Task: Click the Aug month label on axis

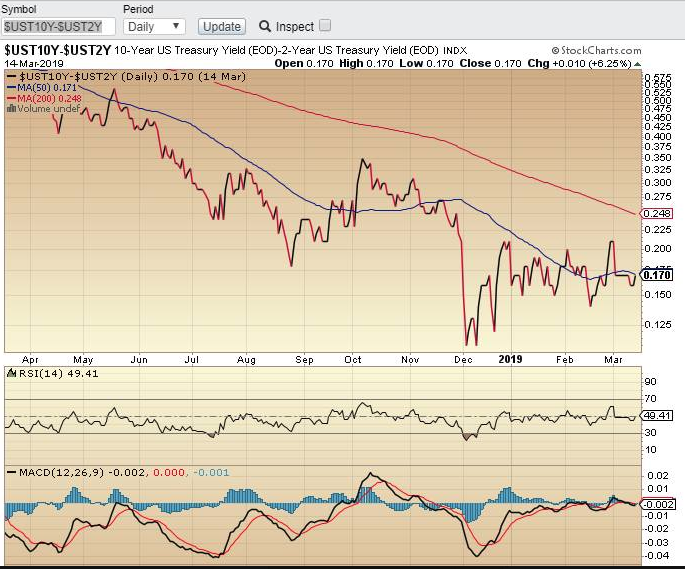Action: pyautogui.click(x=246, y=360)
